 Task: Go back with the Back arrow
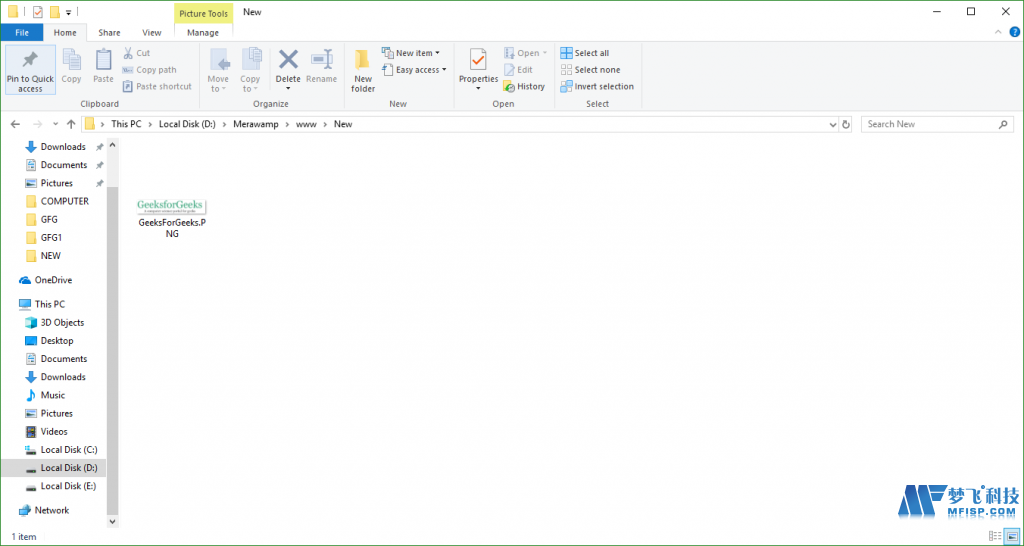click(x=16, y=124)
